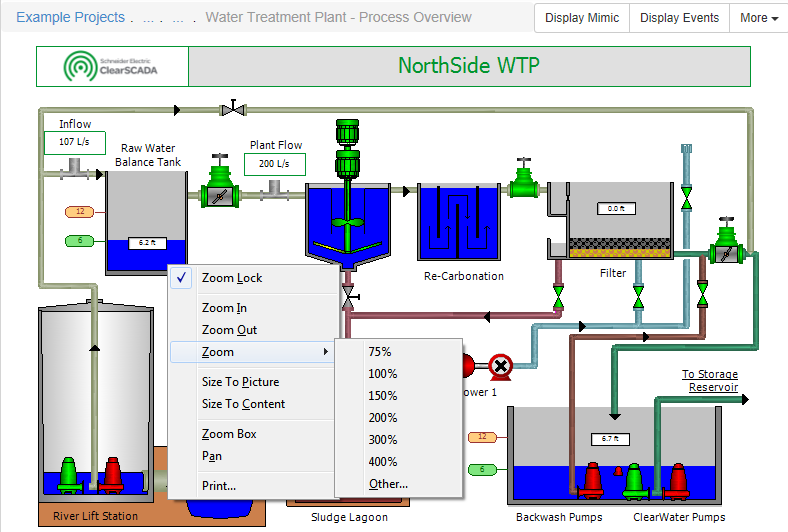
Task: Select 150% zoom level
Action: [383, 396]
